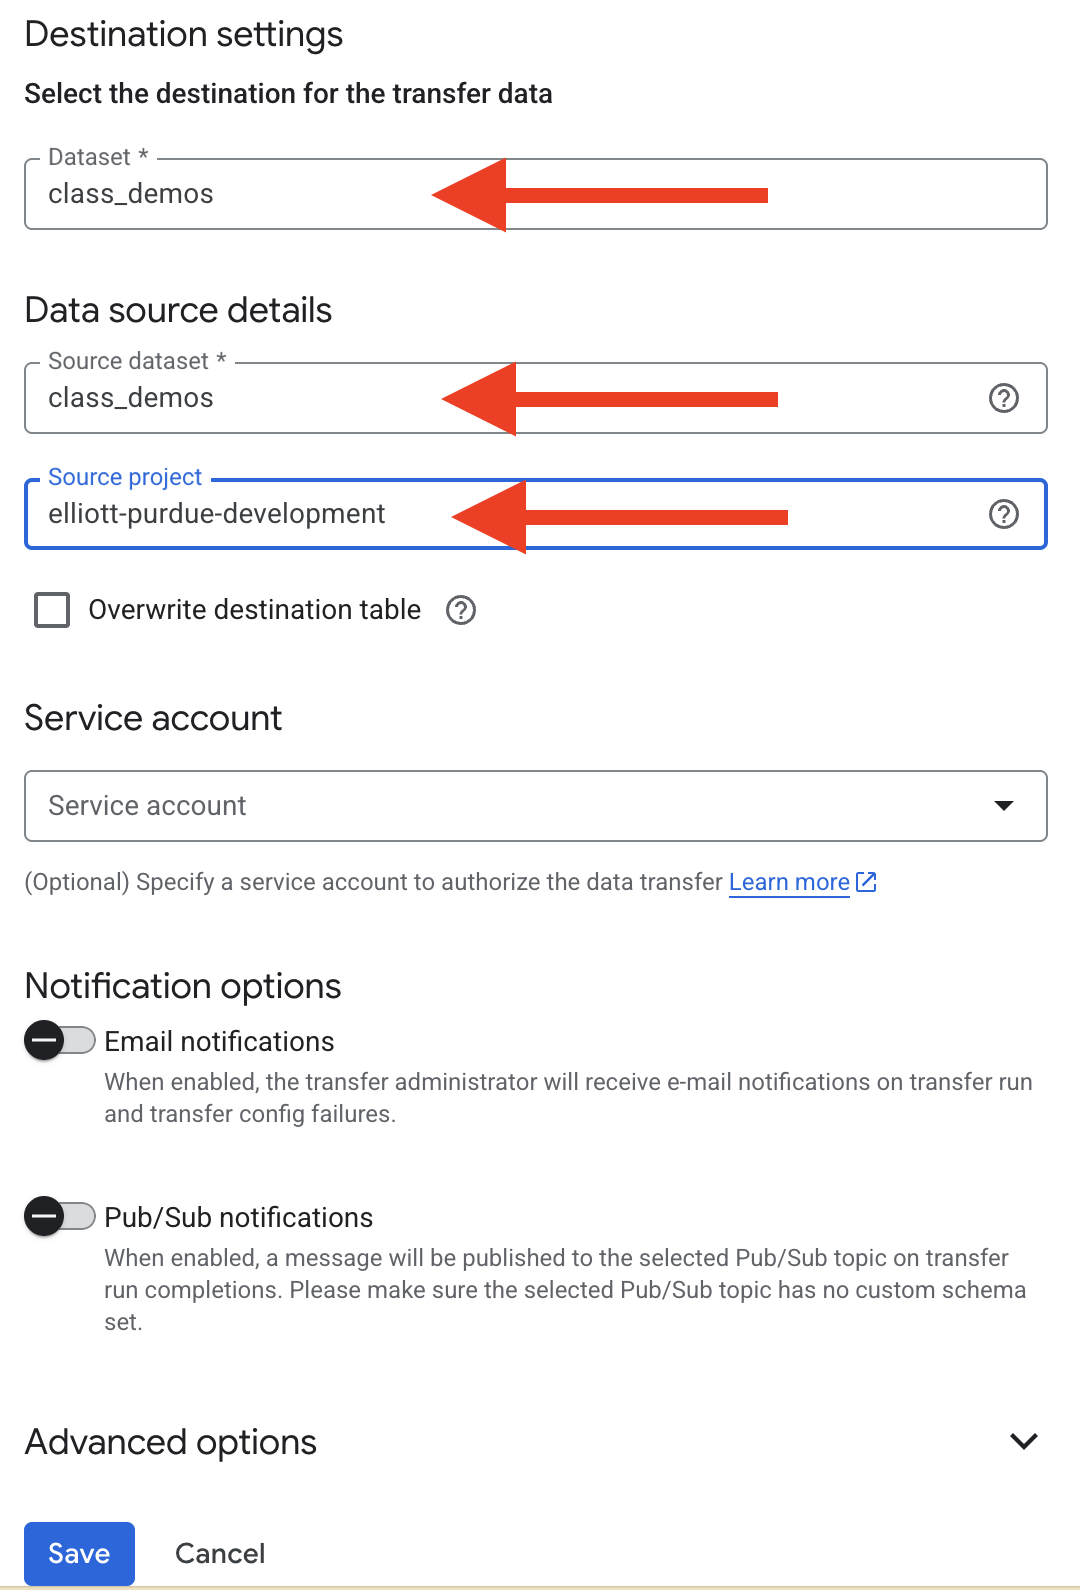Click the Service account dropdown arrow
1080x1590 pixels.
click(x=1004, y=806)
